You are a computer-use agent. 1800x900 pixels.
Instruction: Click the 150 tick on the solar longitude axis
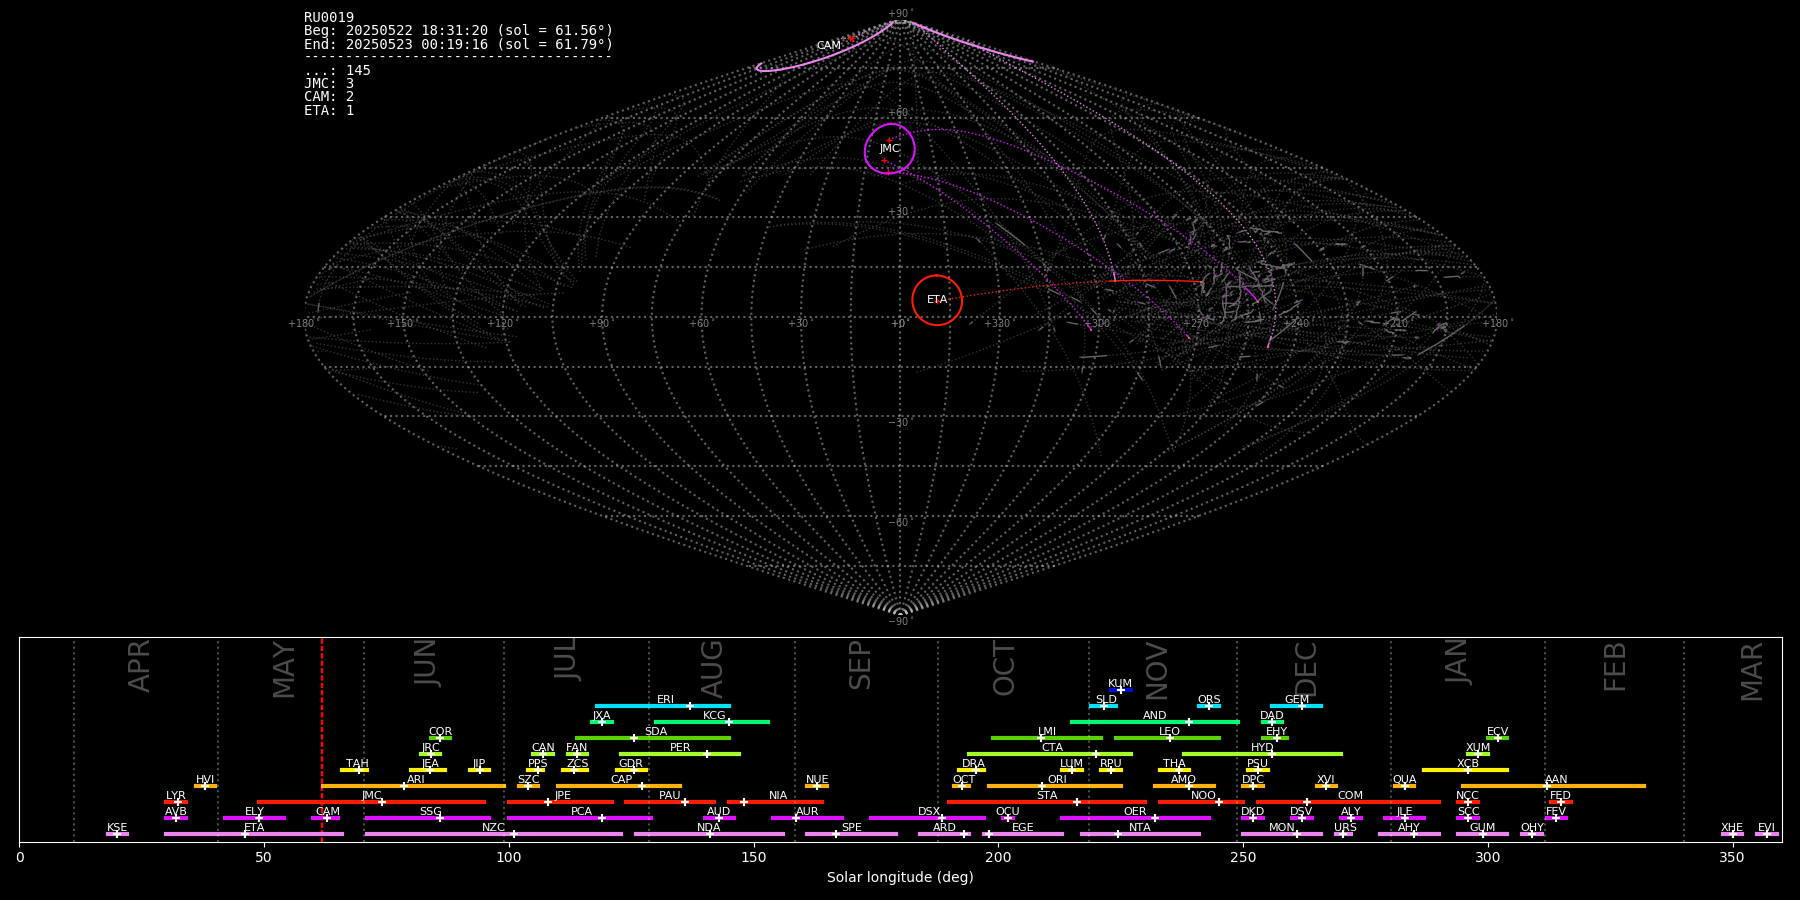coord(754,857)
